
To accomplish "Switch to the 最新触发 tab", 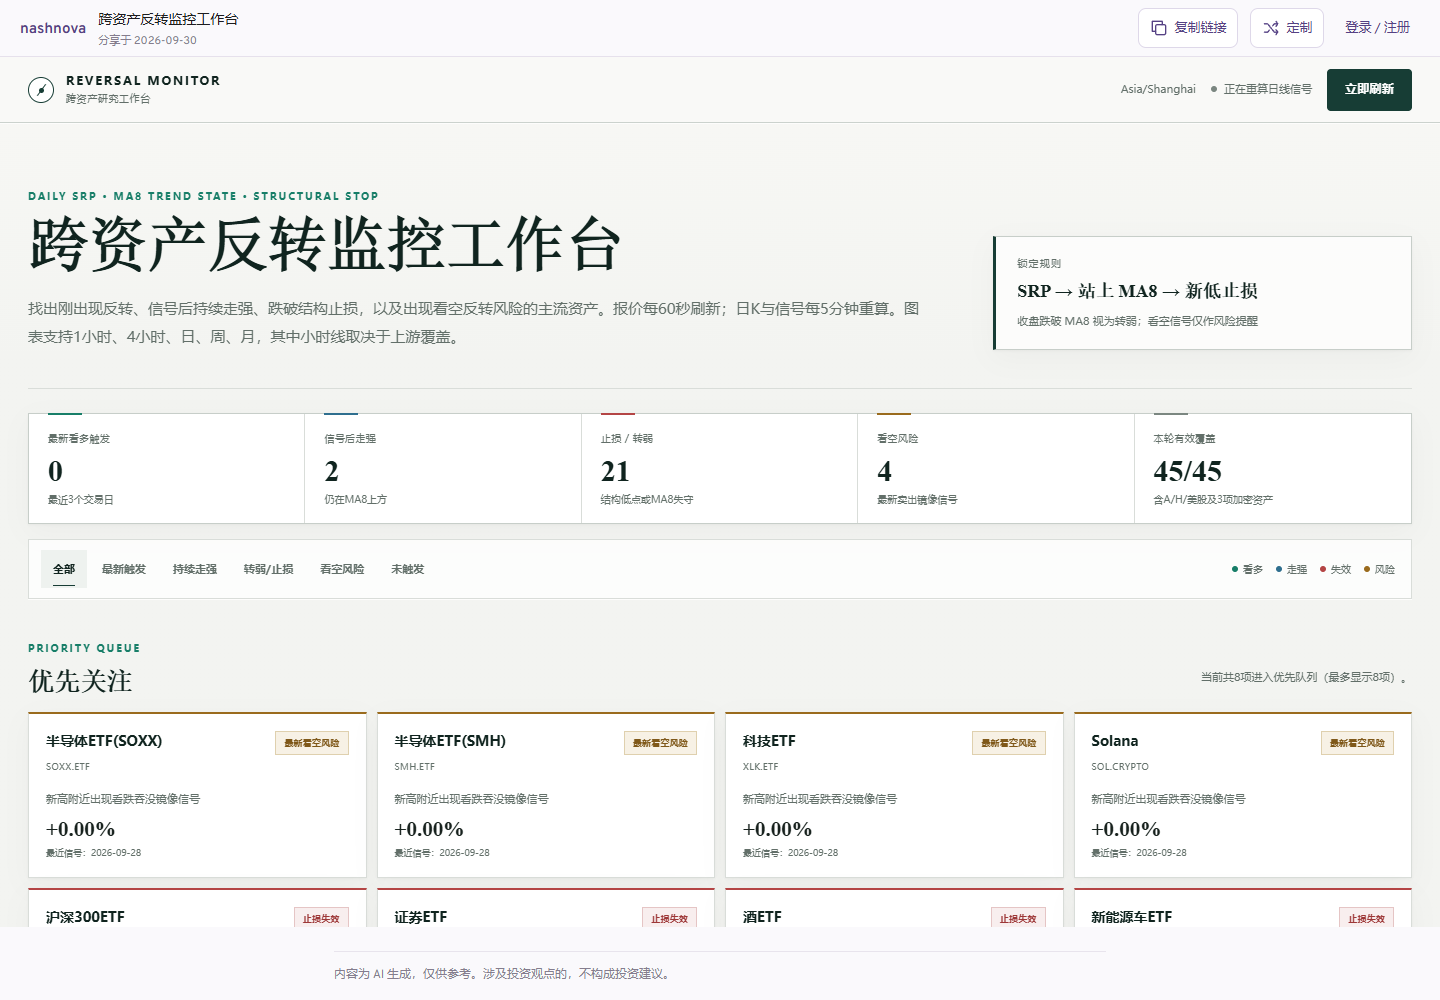I will [x=124, y=569].
